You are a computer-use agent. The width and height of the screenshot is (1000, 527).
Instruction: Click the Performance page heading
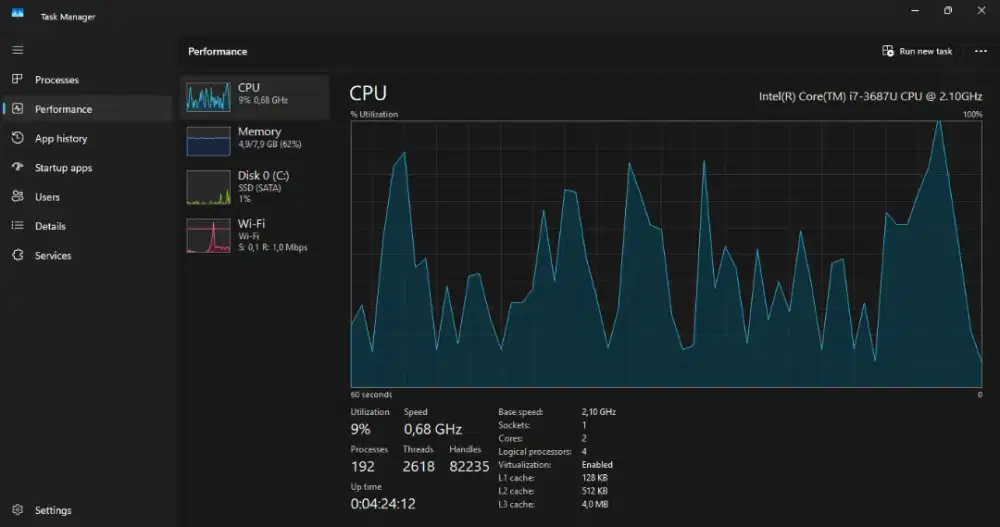point(217,51)
